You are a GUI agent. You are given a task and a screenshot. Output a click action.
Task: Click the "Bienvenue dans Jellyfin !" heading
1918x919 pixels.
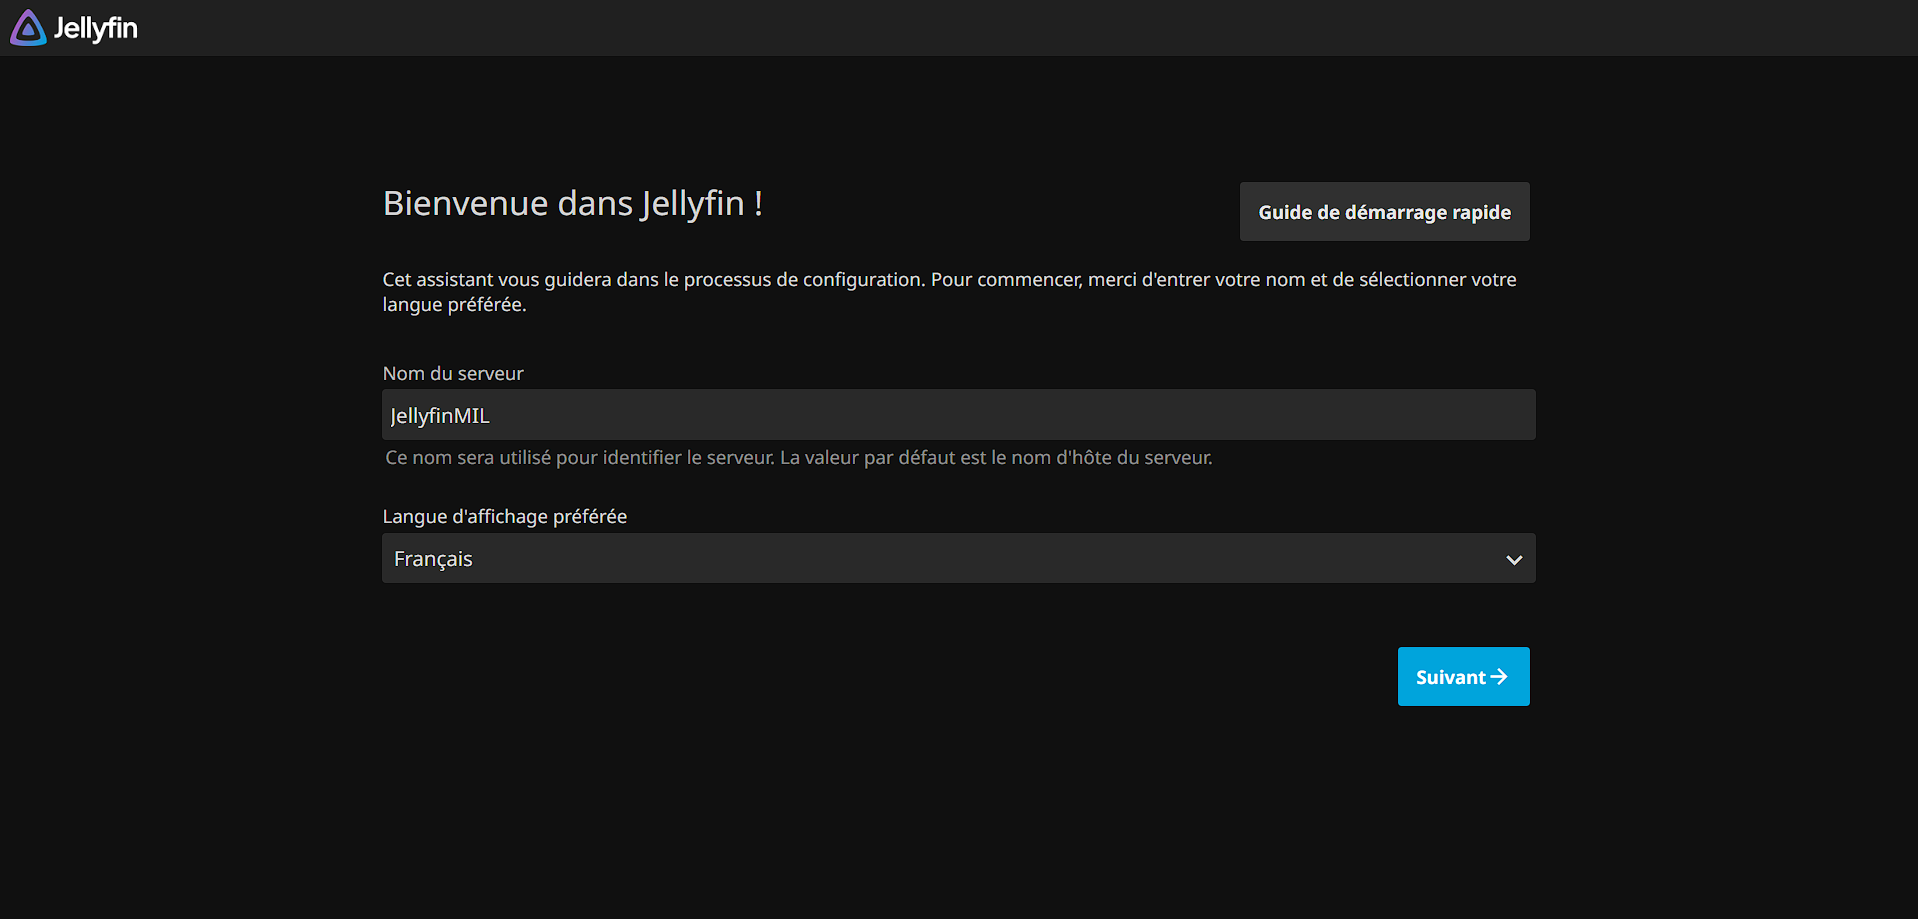pos(573,203)
